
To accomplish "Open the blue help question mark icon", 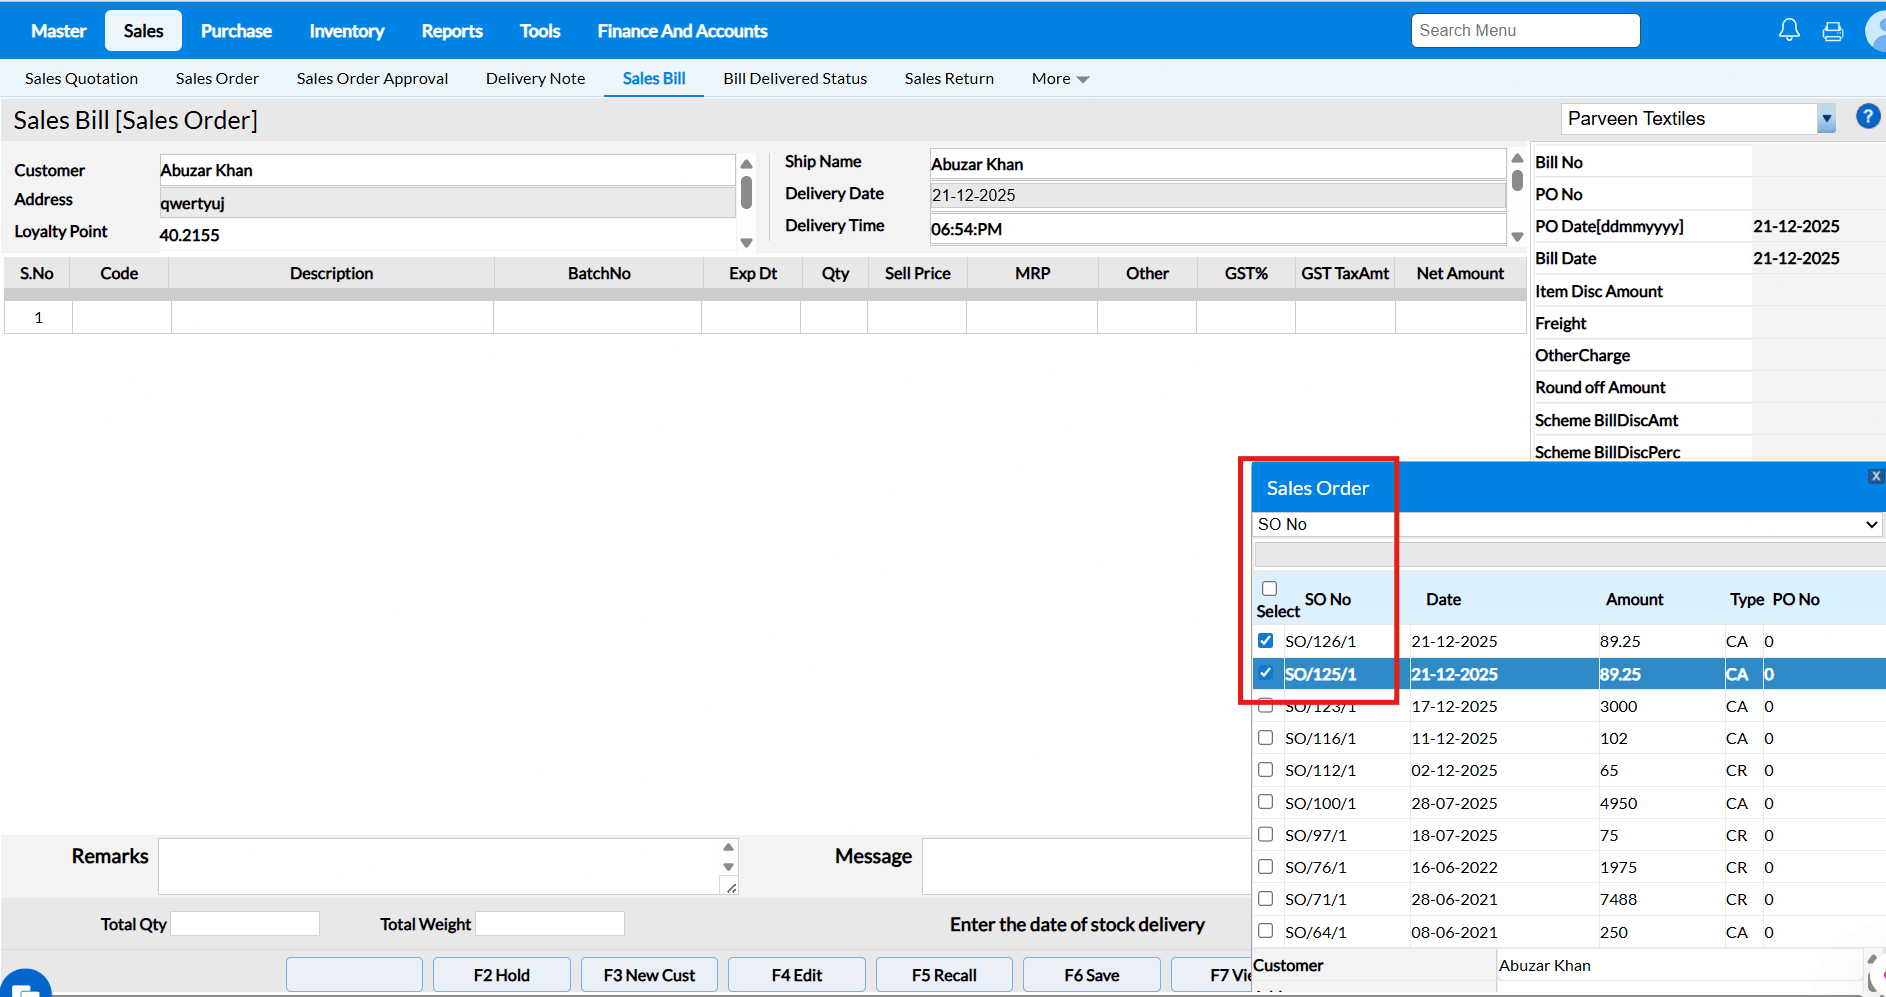I will pyautogui.click(x=1867, y=117).
